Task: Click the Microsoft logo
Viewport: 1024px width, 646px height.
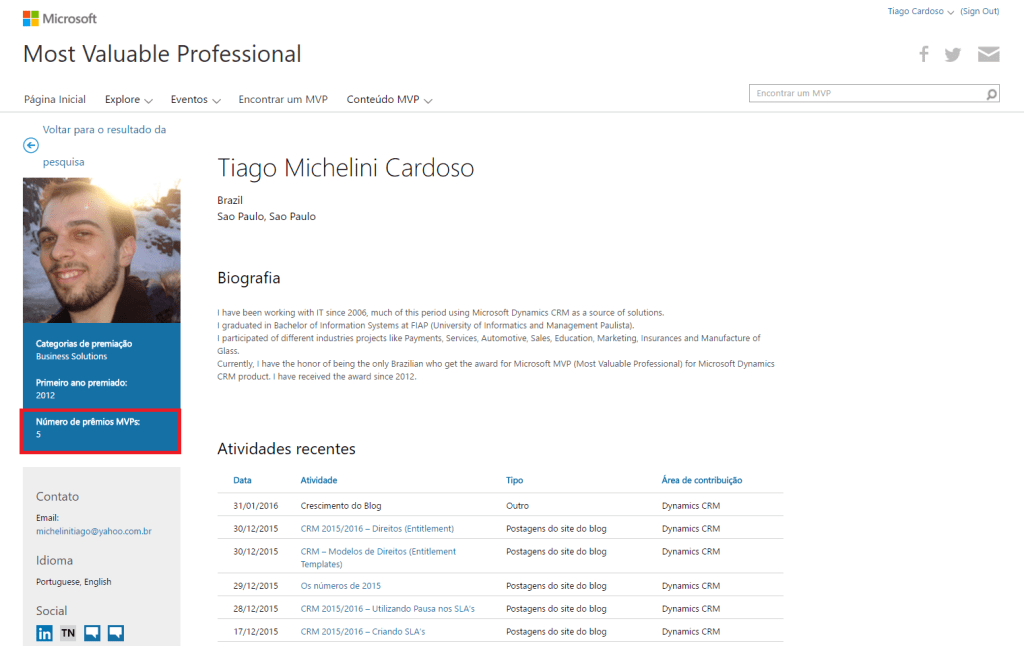Action: point(60,18)
